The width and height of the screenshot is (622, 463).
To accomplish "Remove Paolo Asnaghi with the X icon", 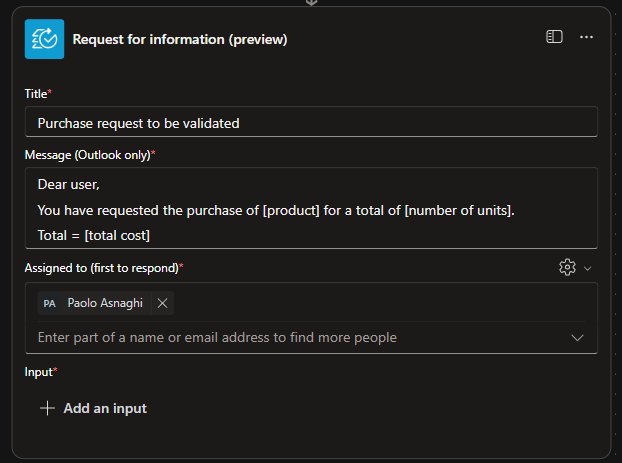I will pos(162,303).
